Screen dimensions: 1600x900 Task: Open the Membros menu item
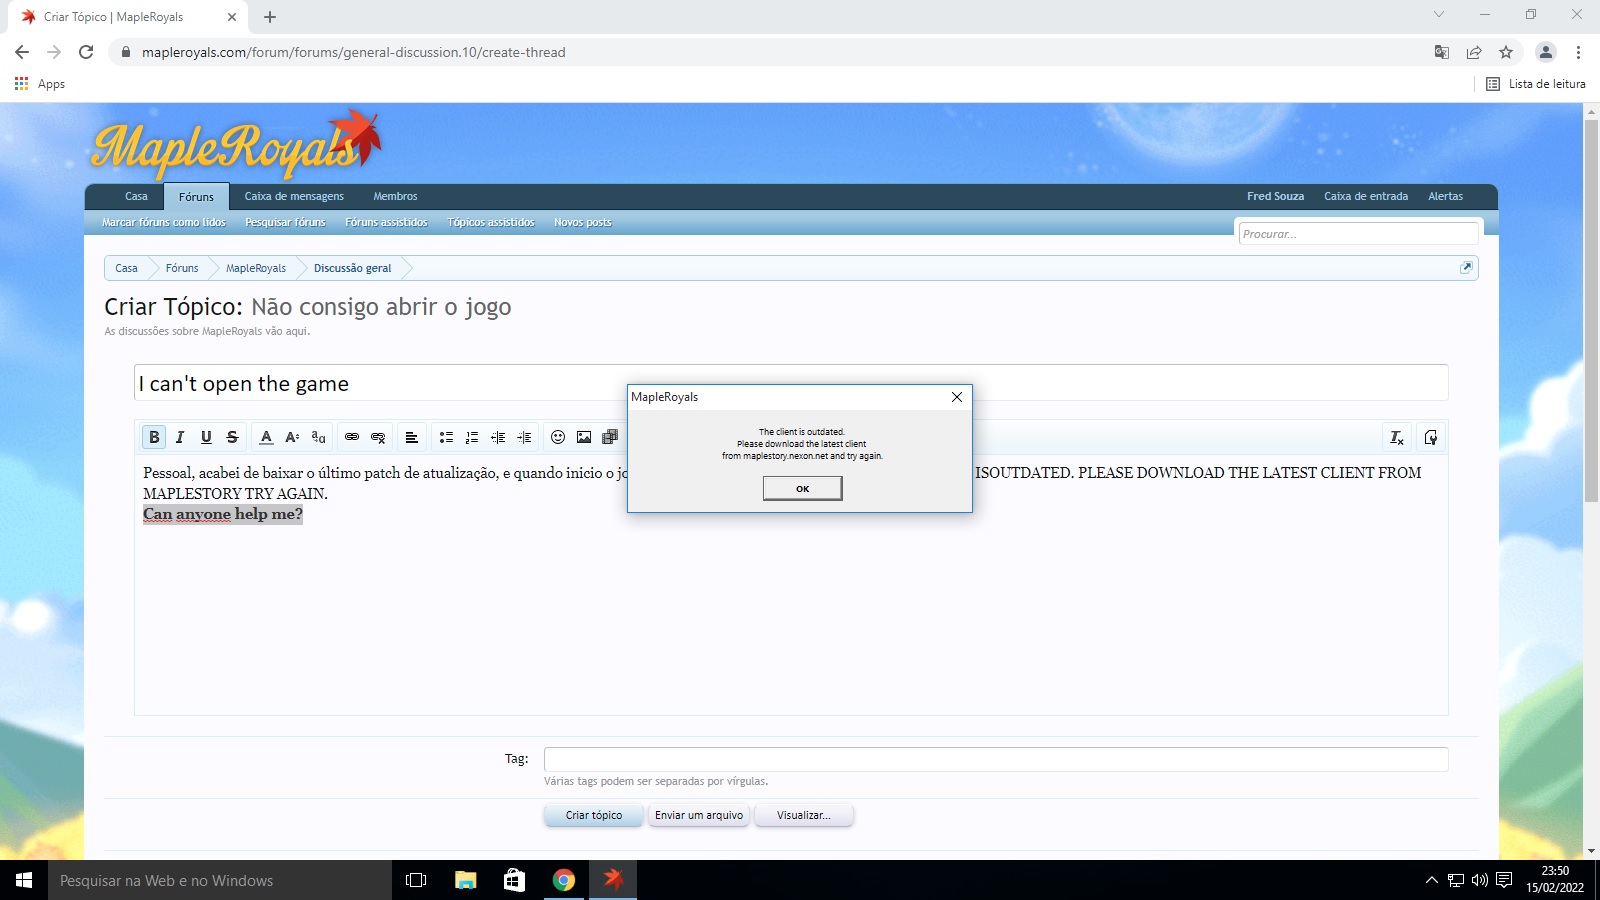[x=395, y=196]
